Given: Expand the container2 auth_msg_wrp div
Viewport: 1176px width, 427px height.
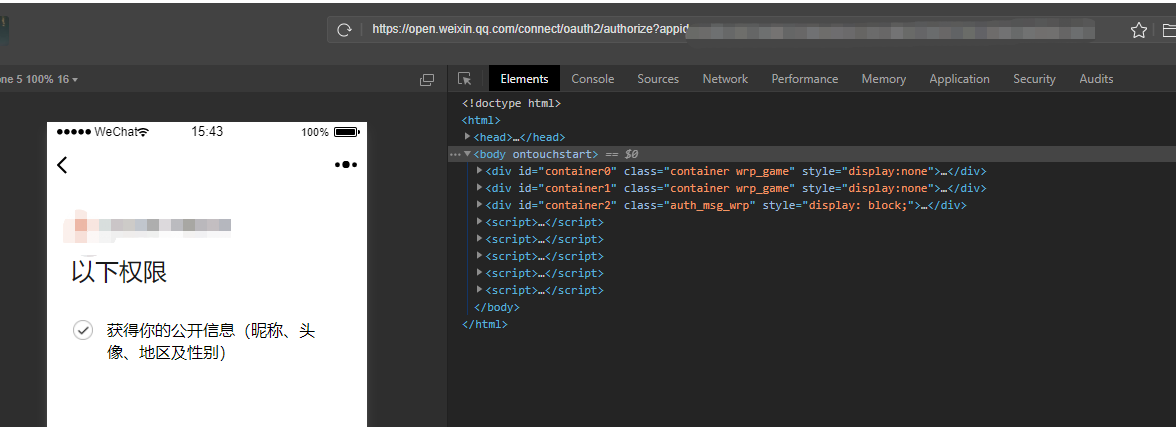Looking at the screenshot, I should tap(480, 205).
